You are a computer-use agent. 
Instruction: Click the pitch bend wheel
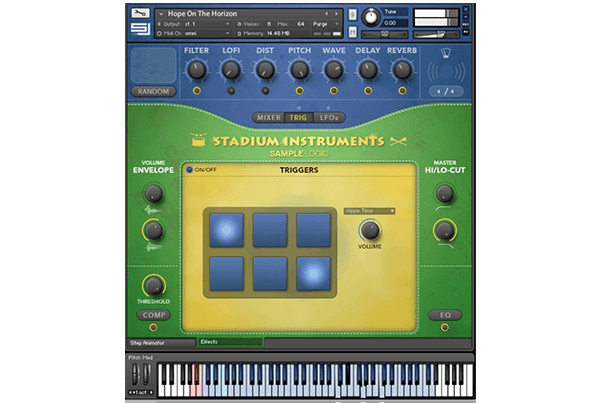click(x=135, y=374)
